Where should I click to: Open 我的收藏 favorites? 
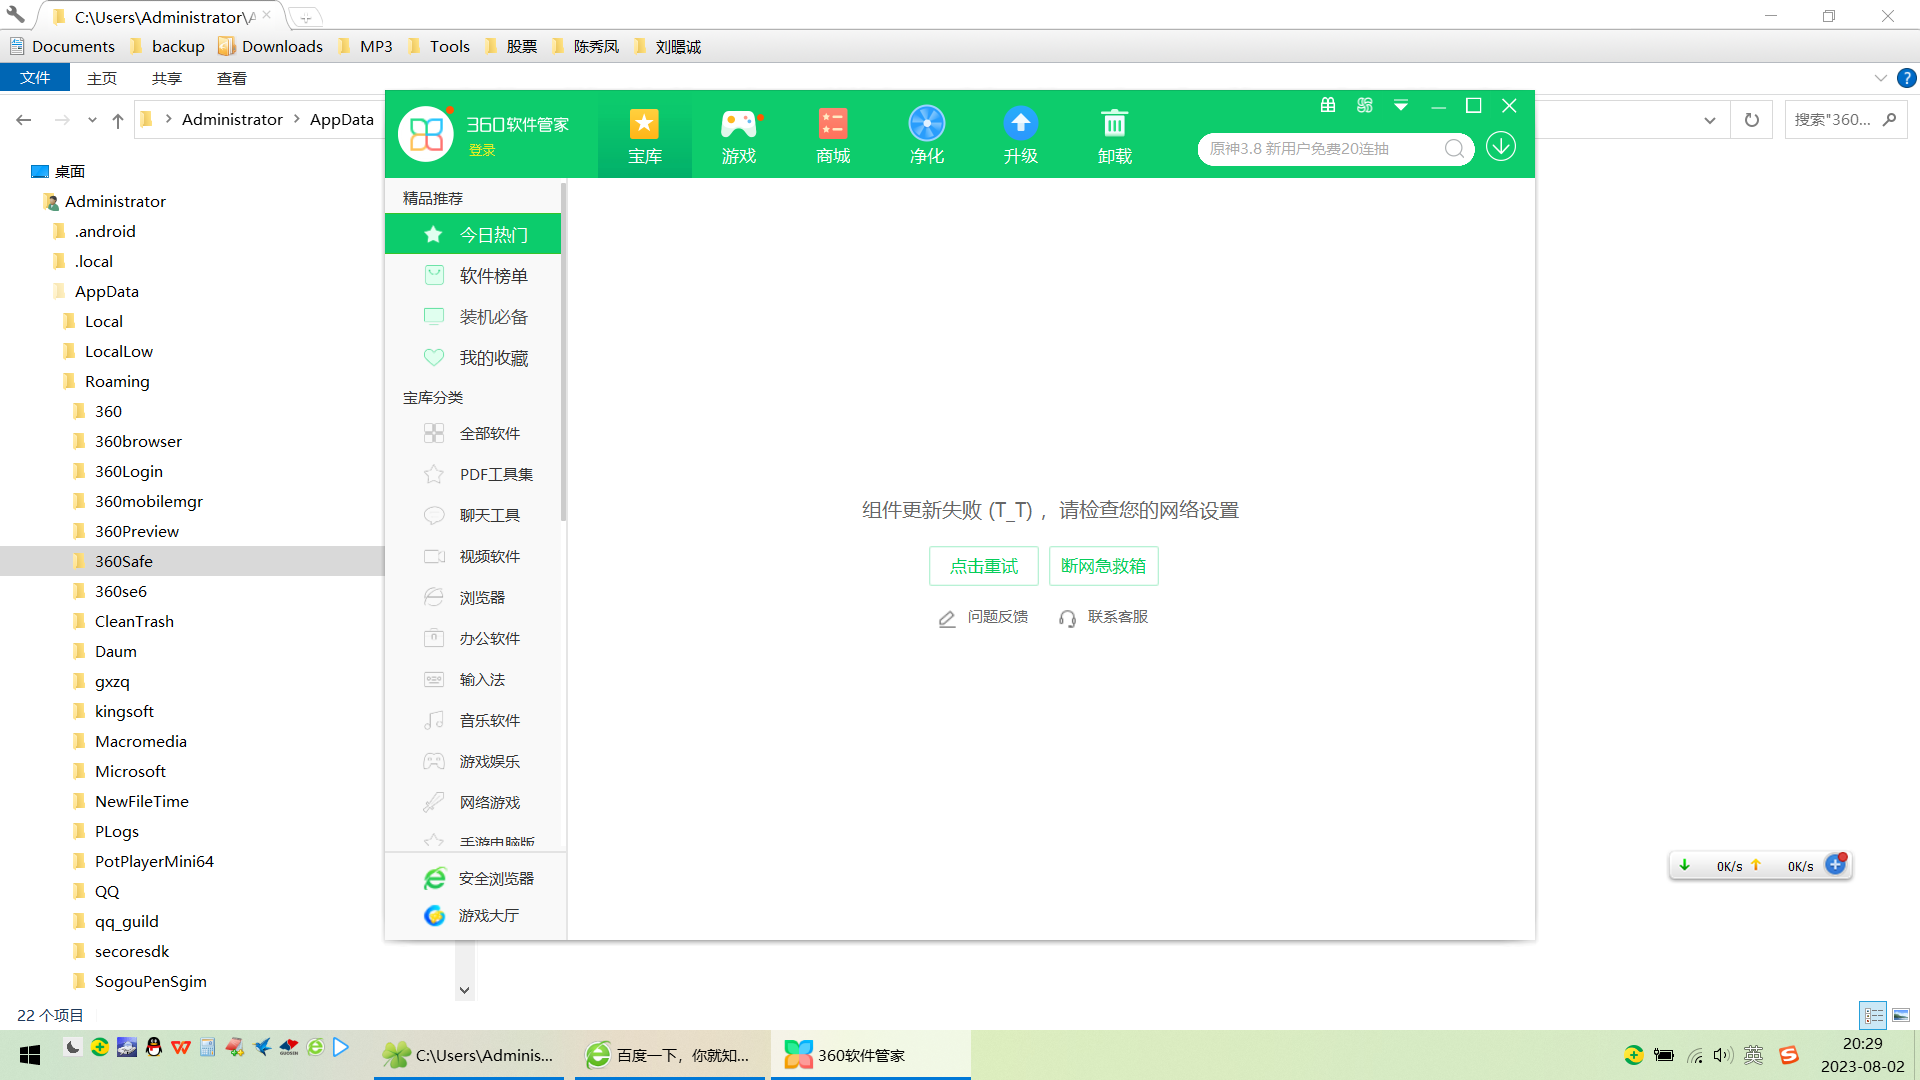coord(473,357)
